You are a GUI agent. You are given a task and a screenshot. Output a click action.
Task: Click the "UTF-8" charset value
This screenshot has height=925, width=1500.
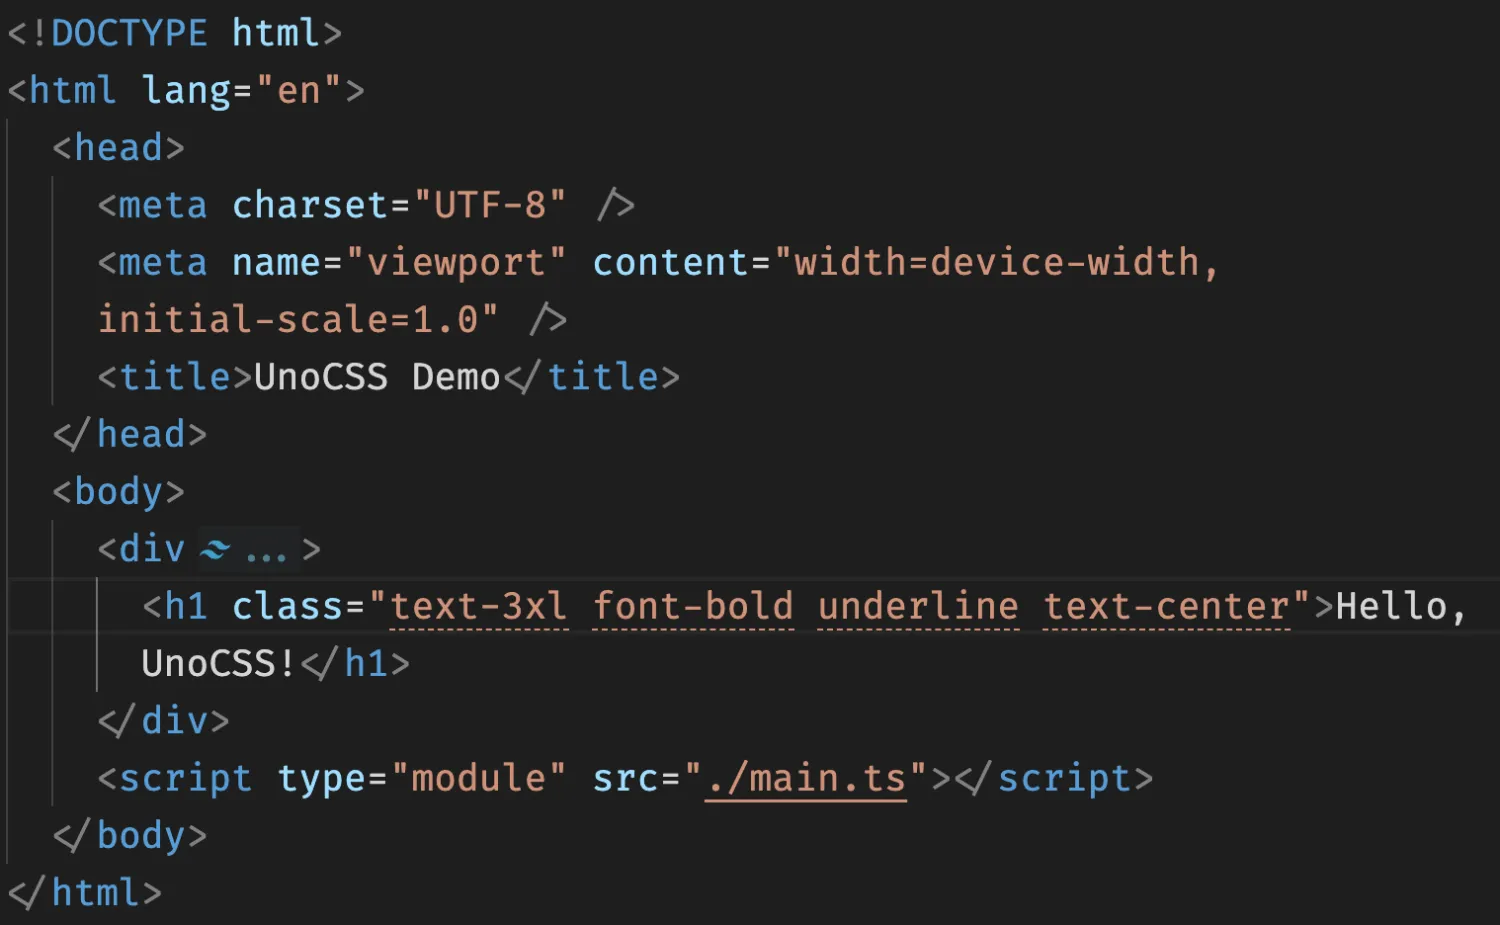click(x=489, y=205)
